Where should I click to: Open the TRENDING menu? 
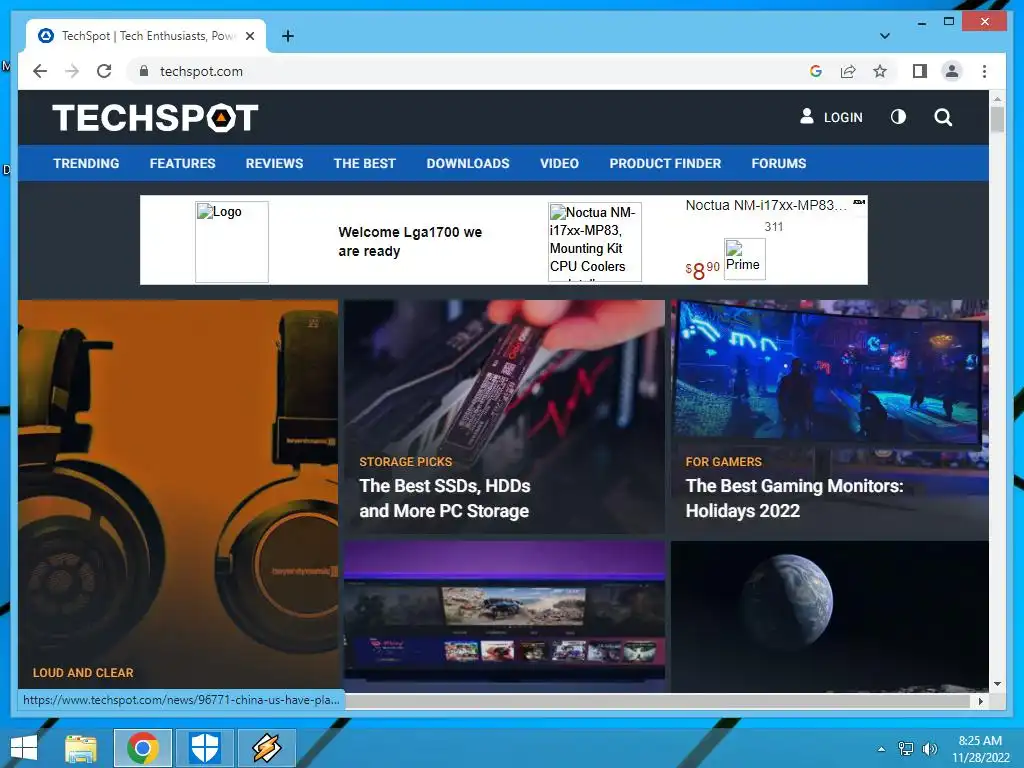(86, 163)
